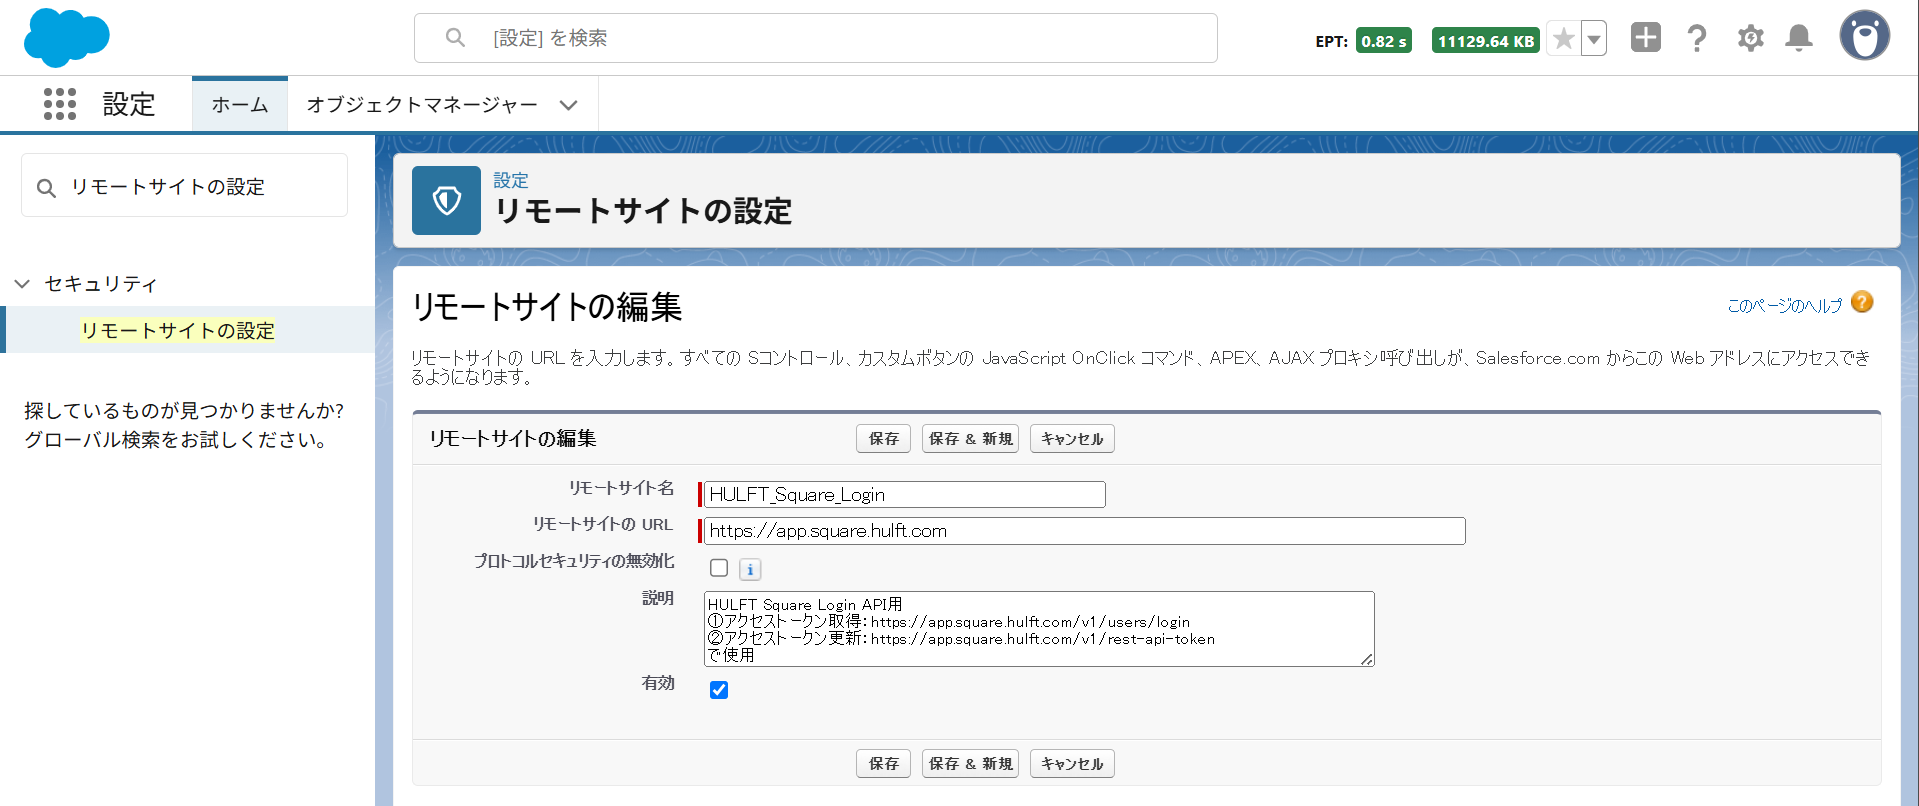Click the リモートサイトの URL input field
1919x806 pixels.
(1085, 531)
